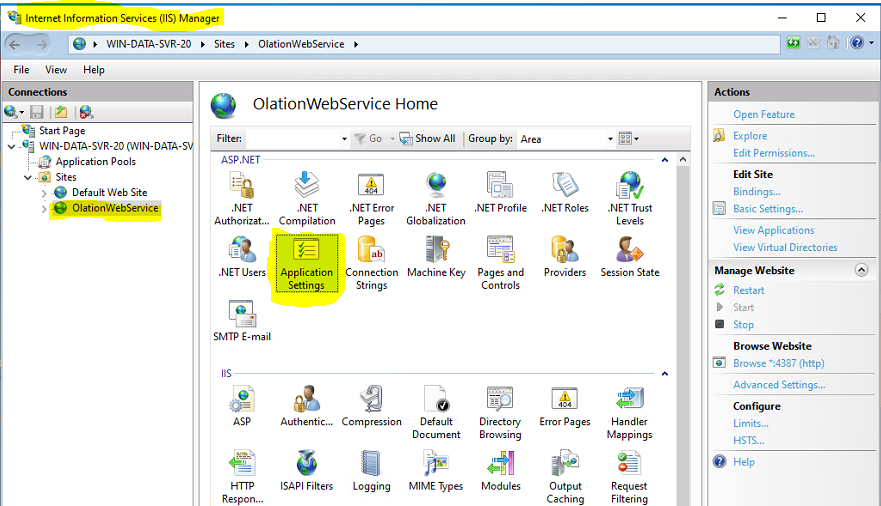Open the ISAPI Filters feature
The height and width of the screenshot is (506, 881).
pos(307,471)
